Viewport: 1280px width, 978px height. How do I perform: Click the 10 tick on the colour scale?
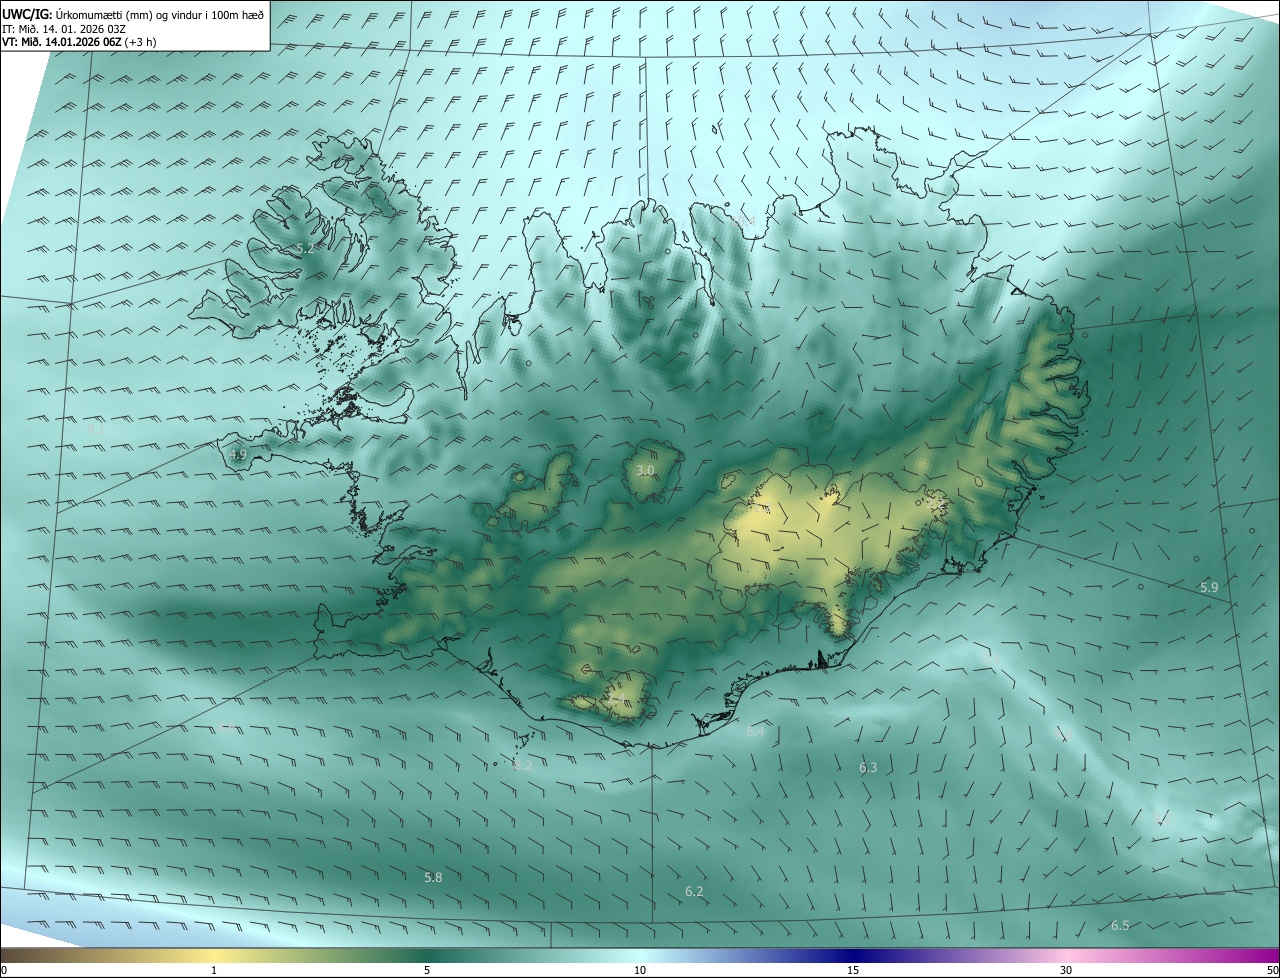(x=640, y=970)
